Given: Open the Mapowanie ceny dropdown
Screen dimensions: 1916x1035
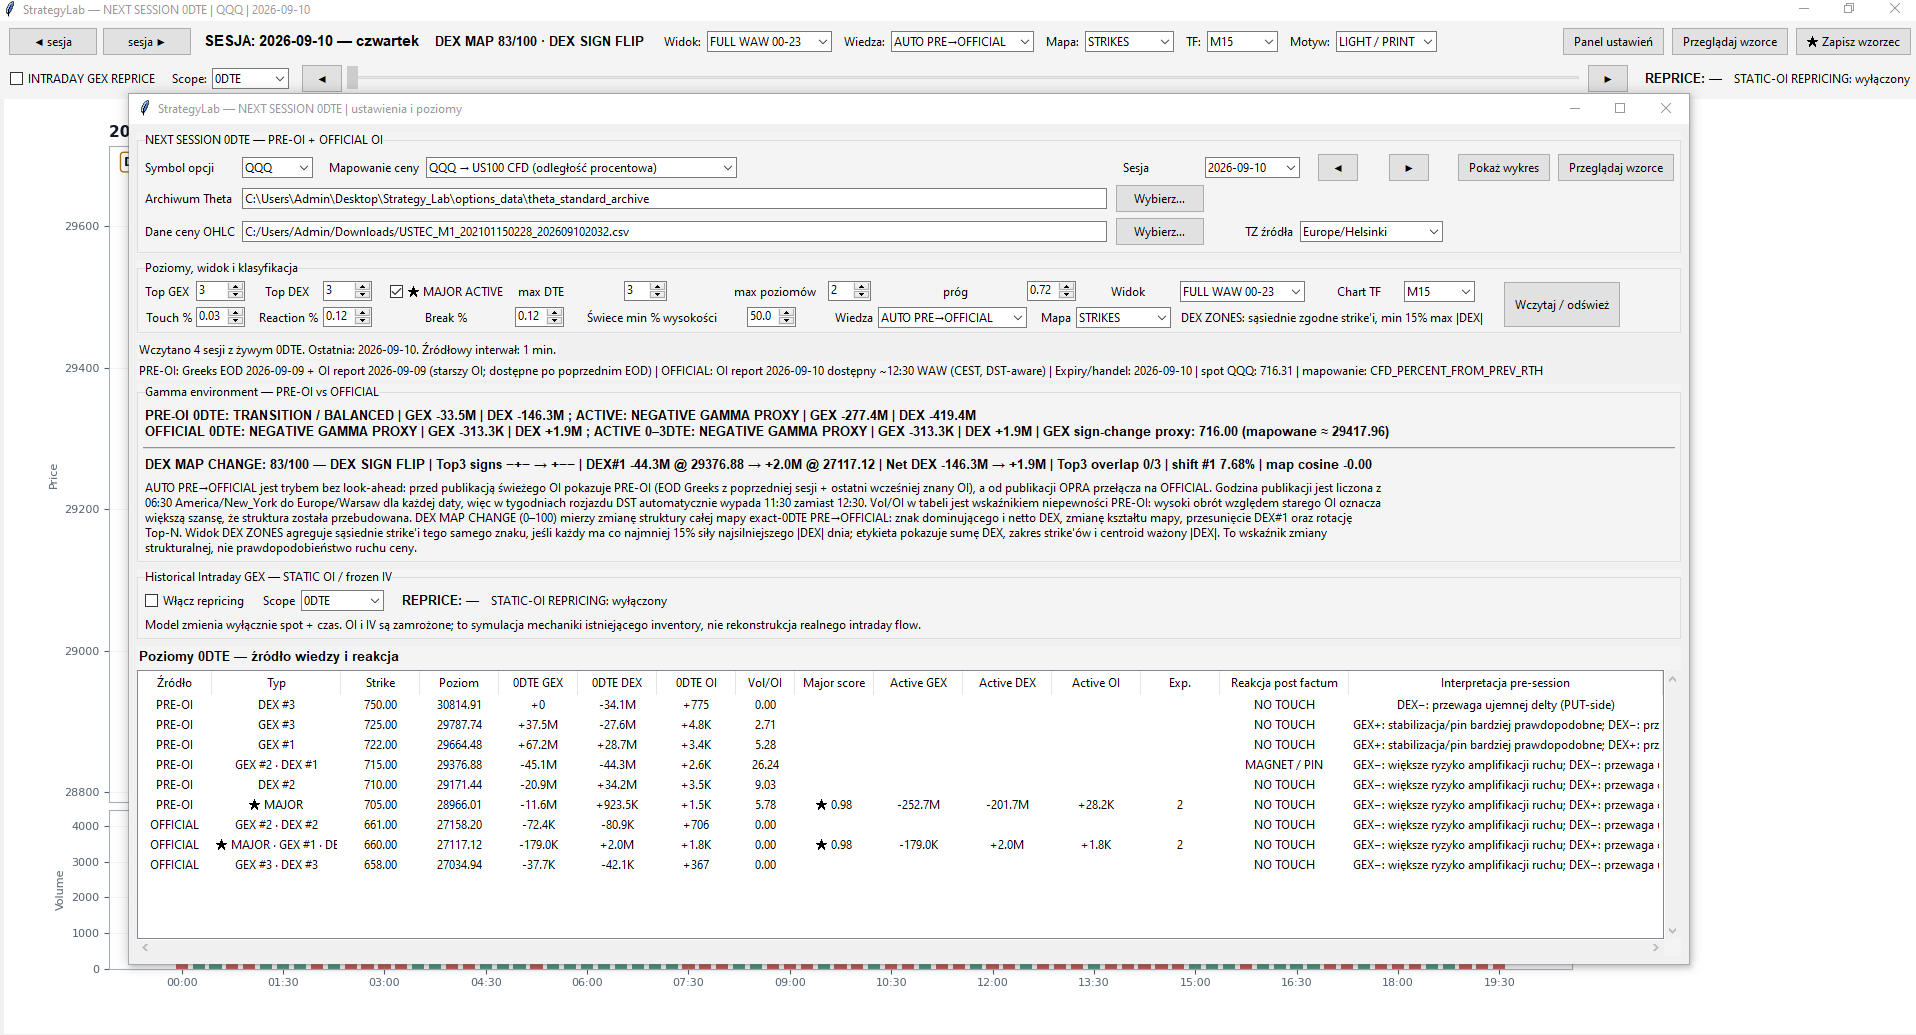Looking at the screenshot, I should [581, 168].
